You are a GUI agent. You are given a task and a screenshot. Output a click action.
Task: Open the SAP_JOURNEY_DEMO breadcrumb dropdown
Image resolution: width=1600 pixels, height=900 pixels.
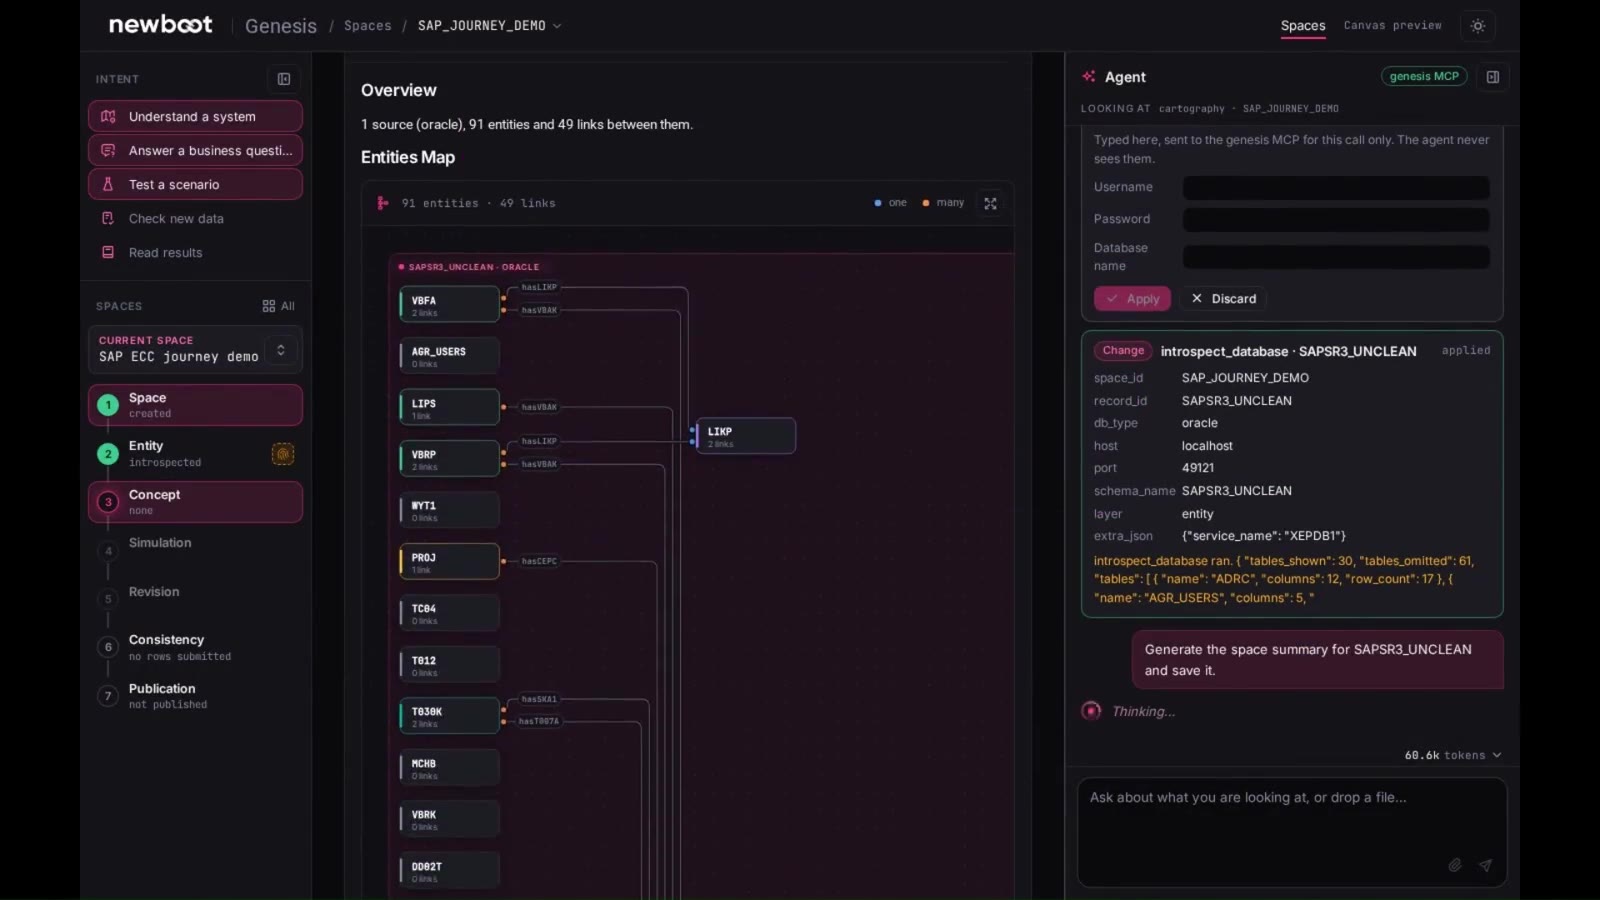click(489, 26)
